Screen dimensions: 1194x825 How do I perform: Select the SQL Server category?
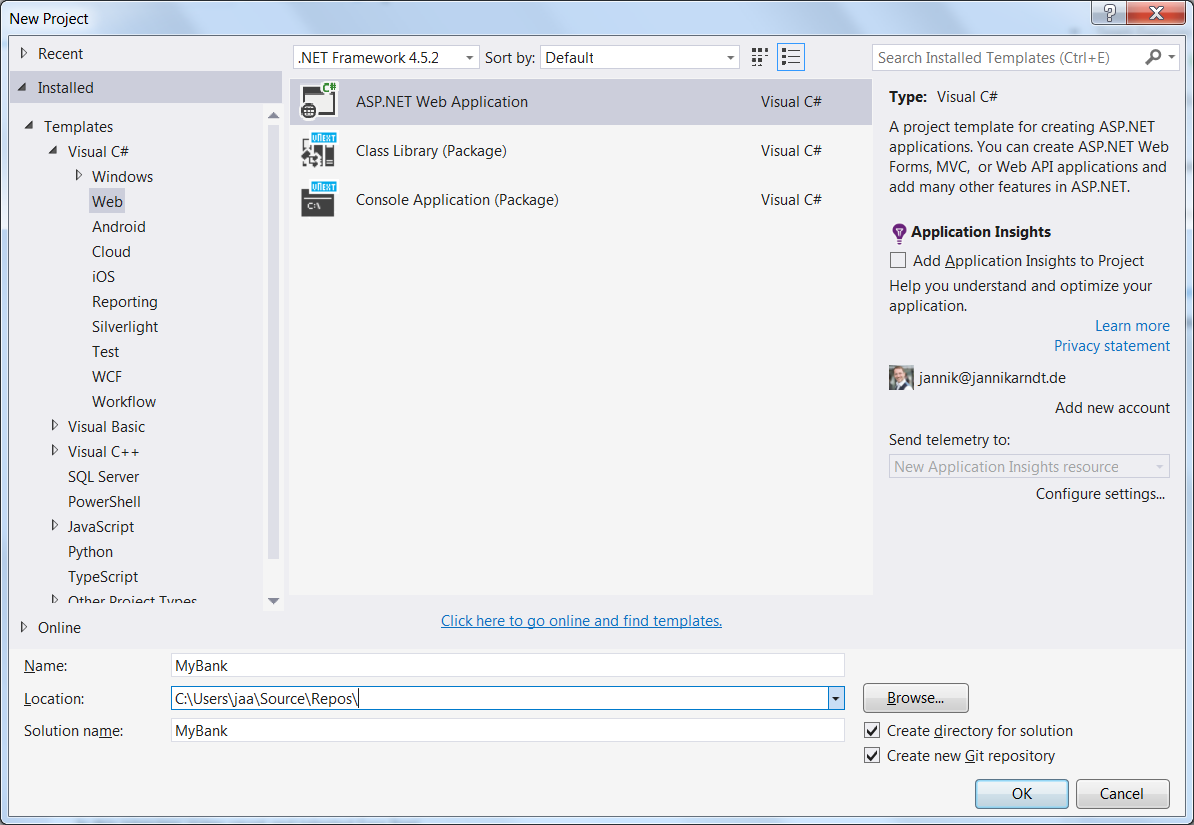tap(104, 476)
